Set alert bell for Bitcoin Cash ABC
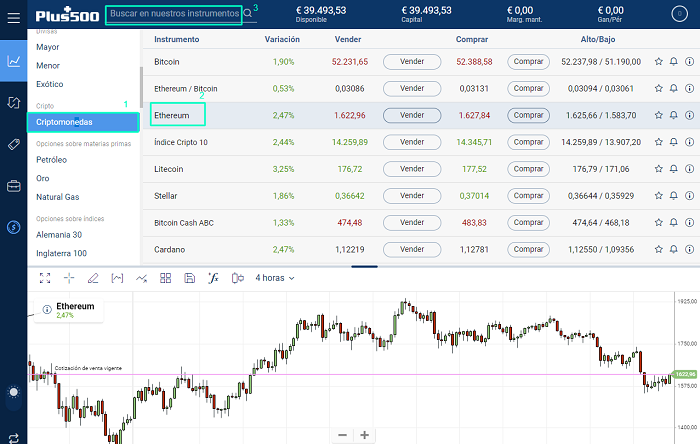Viewport: 700px width, 444px height. [x=674, y=222]
